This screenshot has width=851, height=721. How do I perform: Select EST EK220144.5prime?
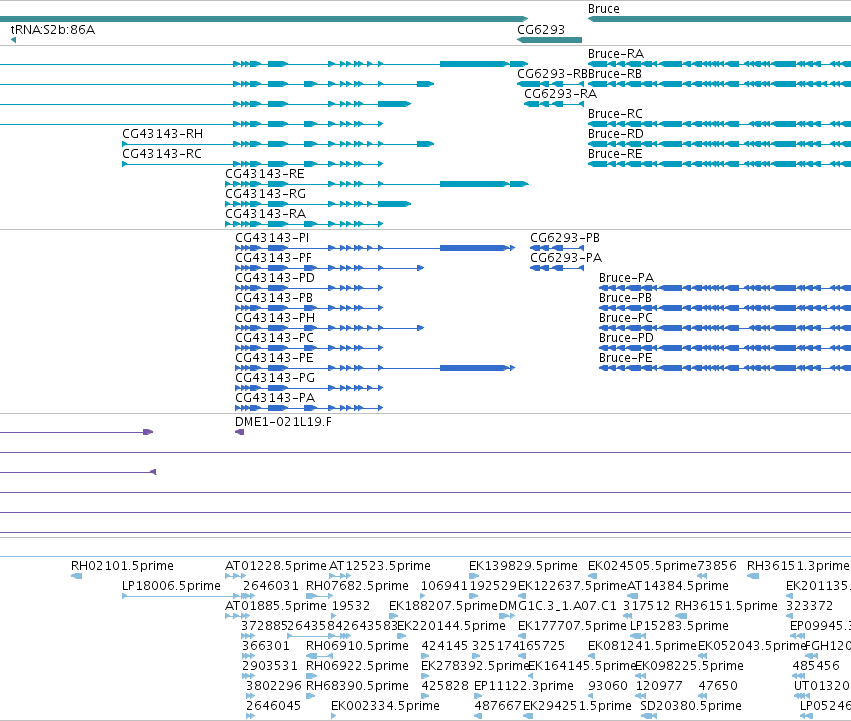(x=452, y=627)
